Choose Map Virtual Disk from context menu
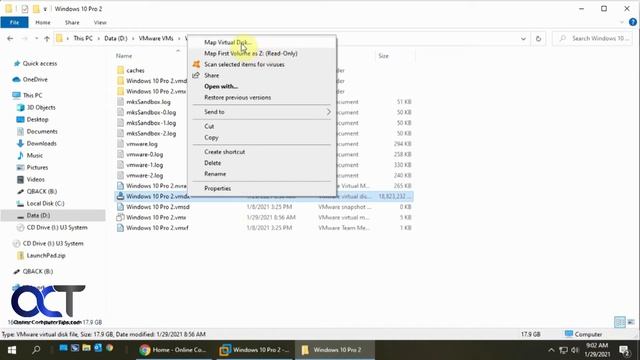 click(262, 42)
